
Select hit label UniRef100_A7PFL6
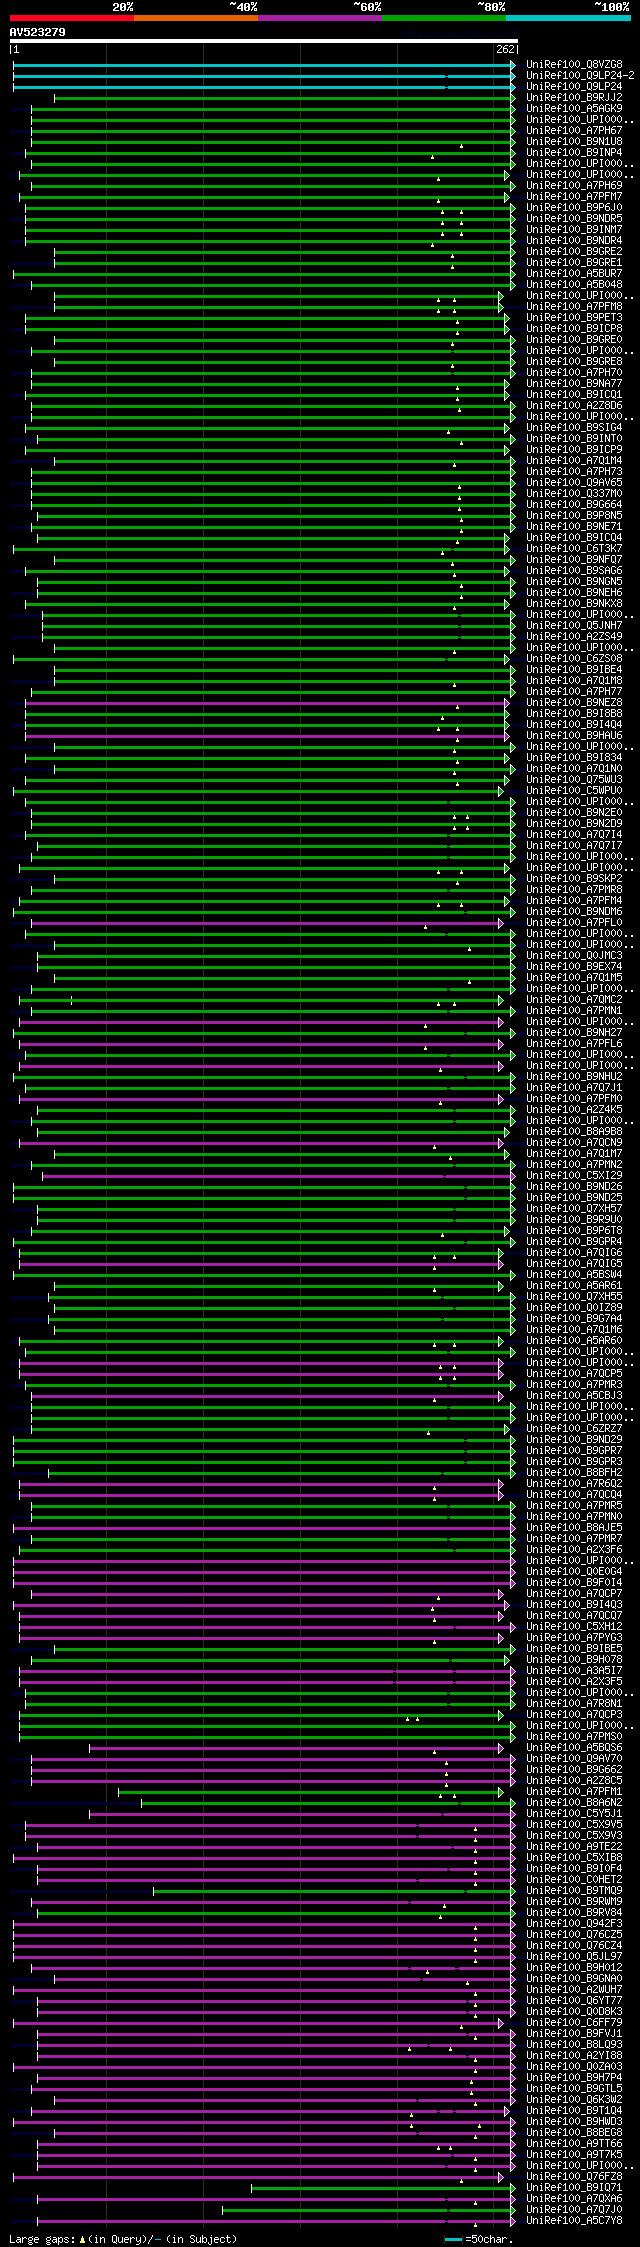pyautogui.click(x=574, y=1044)
